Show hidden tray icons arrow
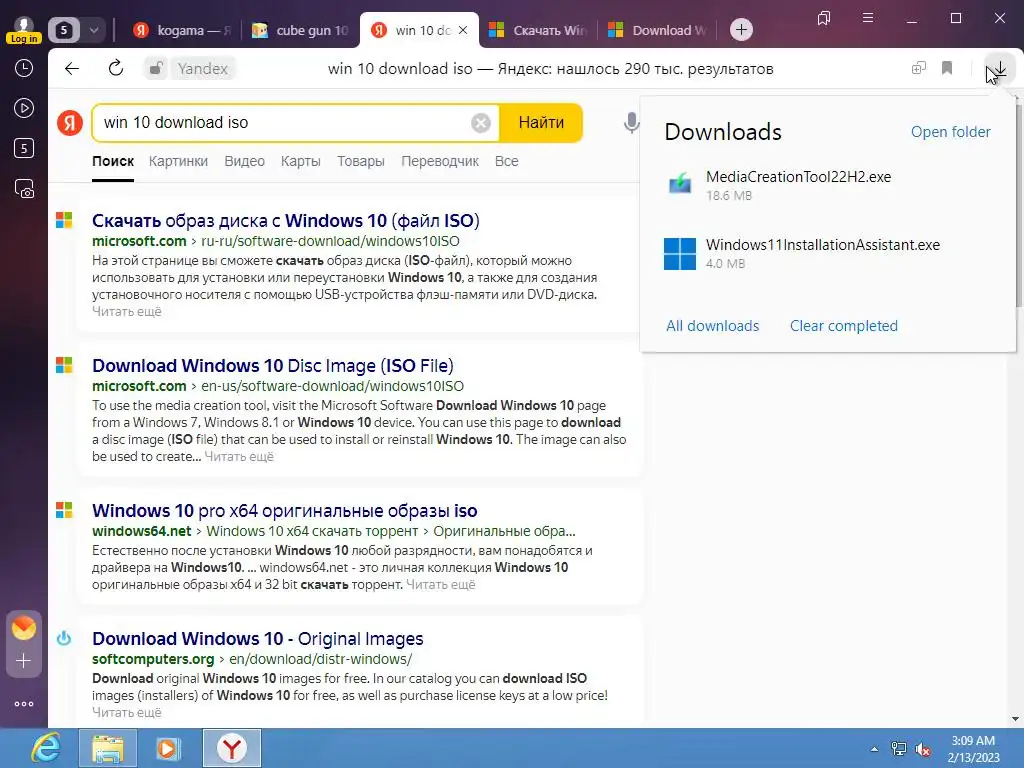Screen dimensions: 1024x768 [x=874, y=749]
